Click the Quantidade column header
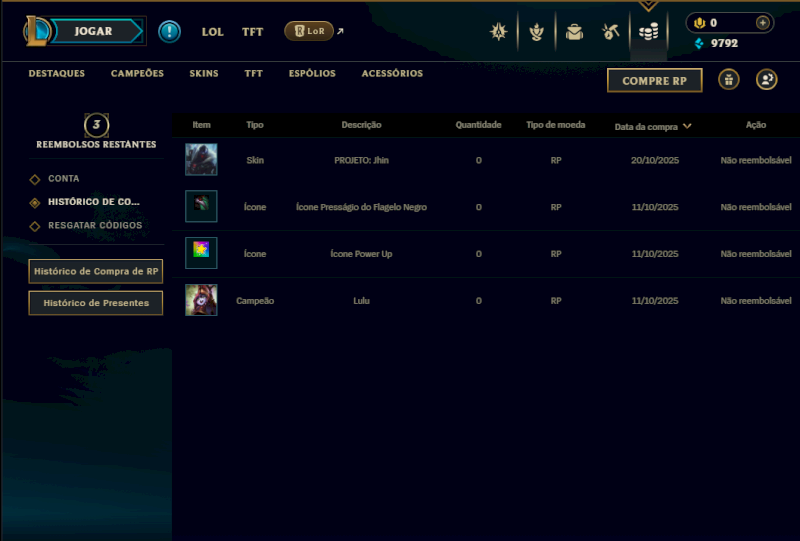 pos(478,125)
